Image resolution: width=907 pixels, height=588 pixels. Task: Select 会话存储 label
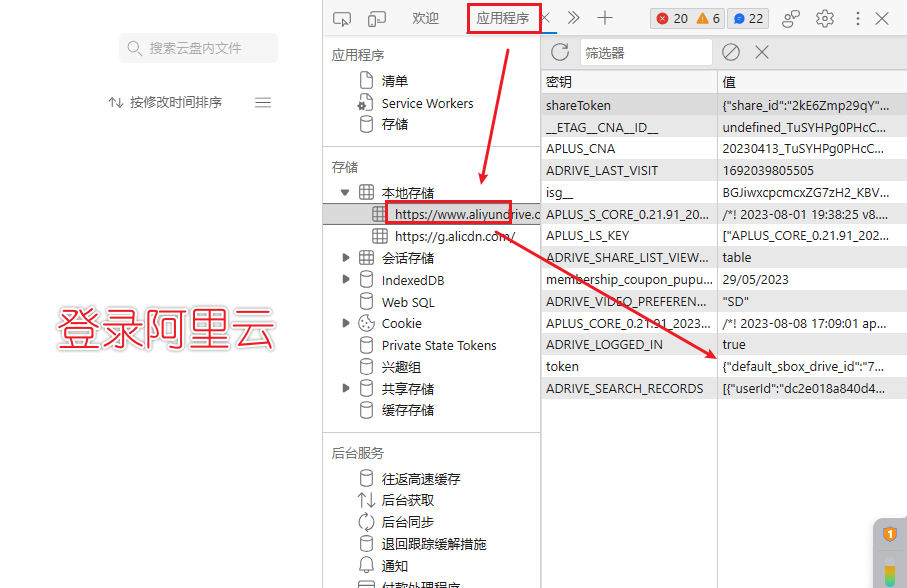pyautogui.click(x=407, y=258)
